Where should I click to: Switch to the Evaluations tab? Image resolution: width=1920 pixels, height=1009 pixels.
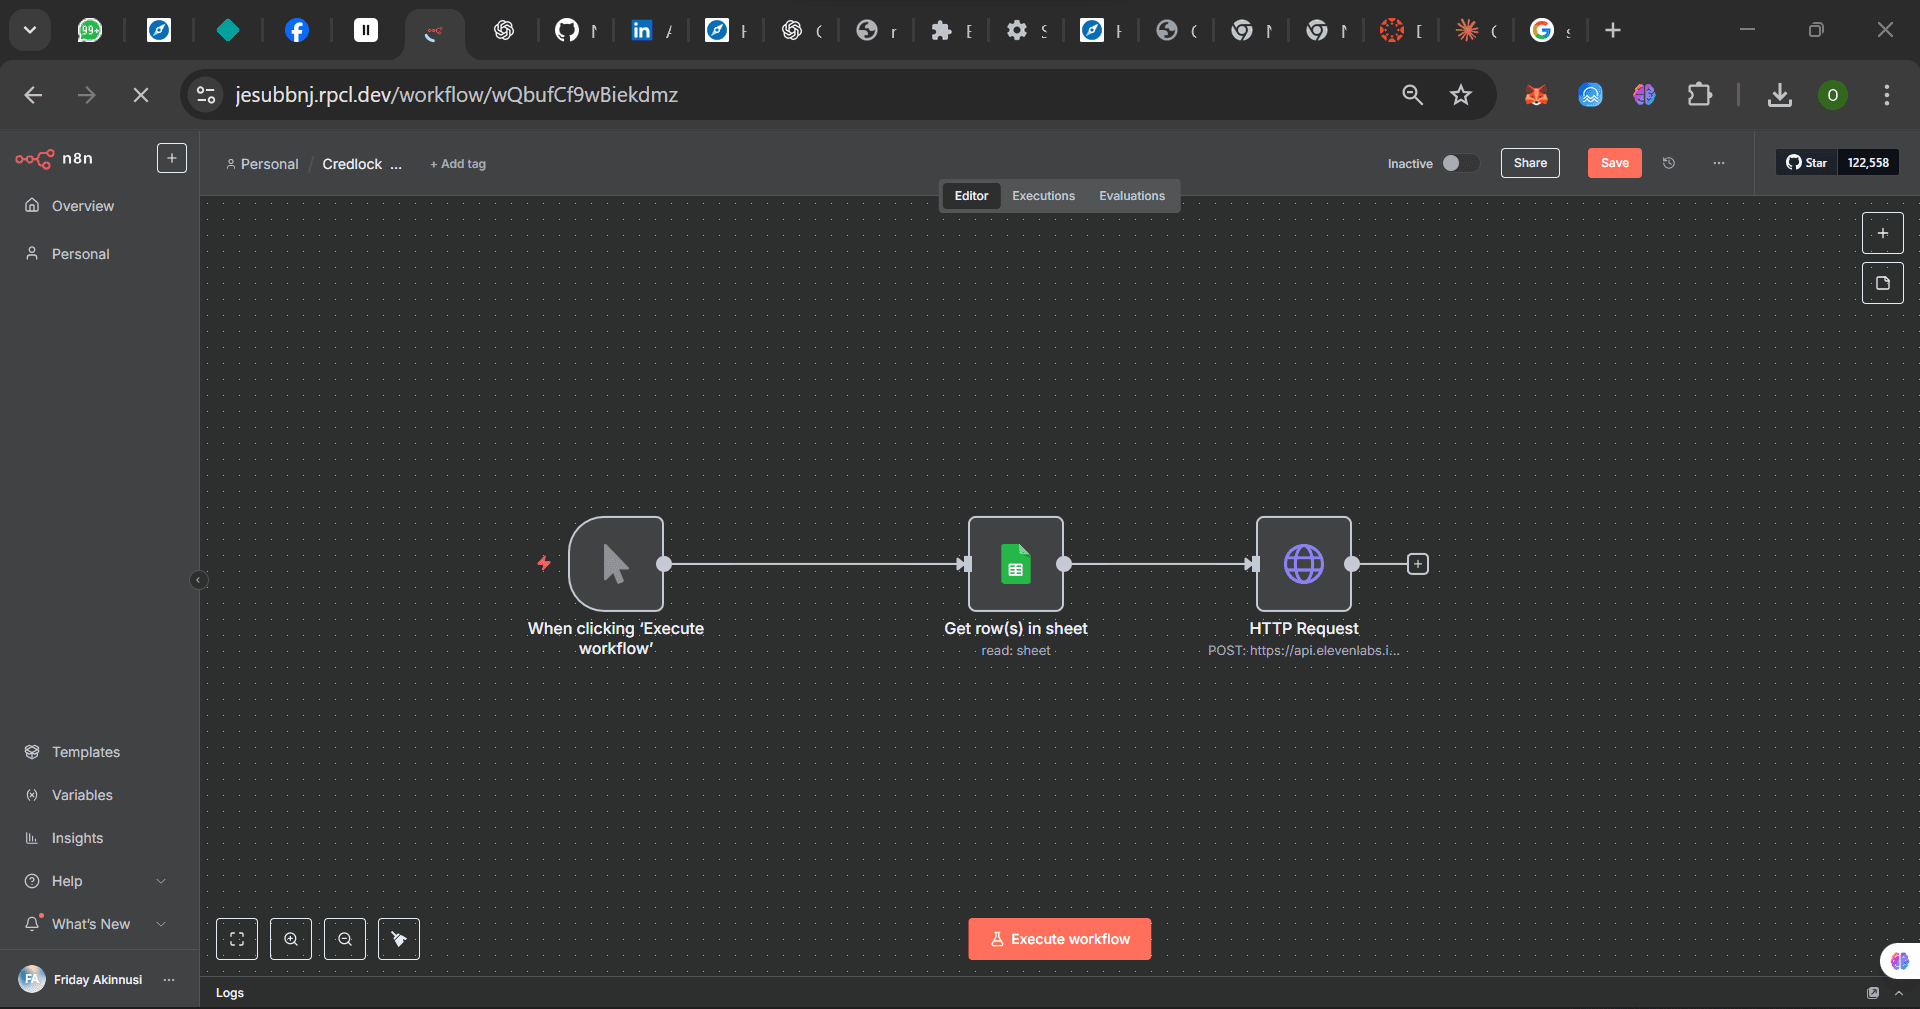(1132, 196)
